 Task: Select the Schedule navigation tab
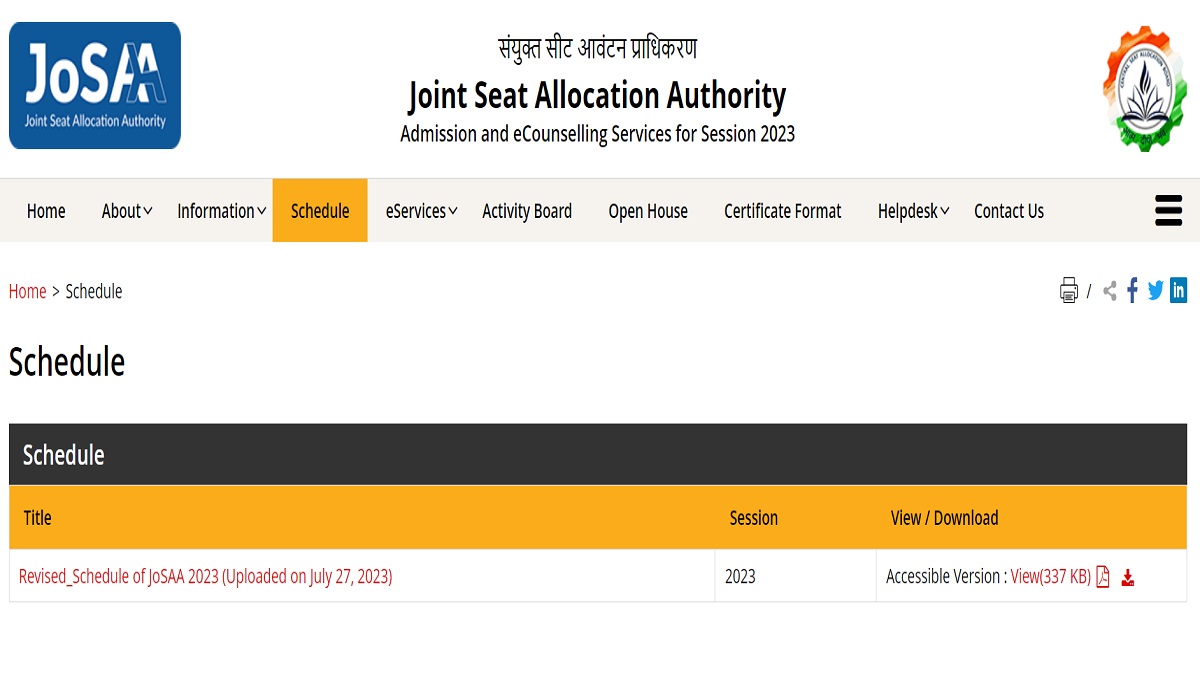[320, 211]
